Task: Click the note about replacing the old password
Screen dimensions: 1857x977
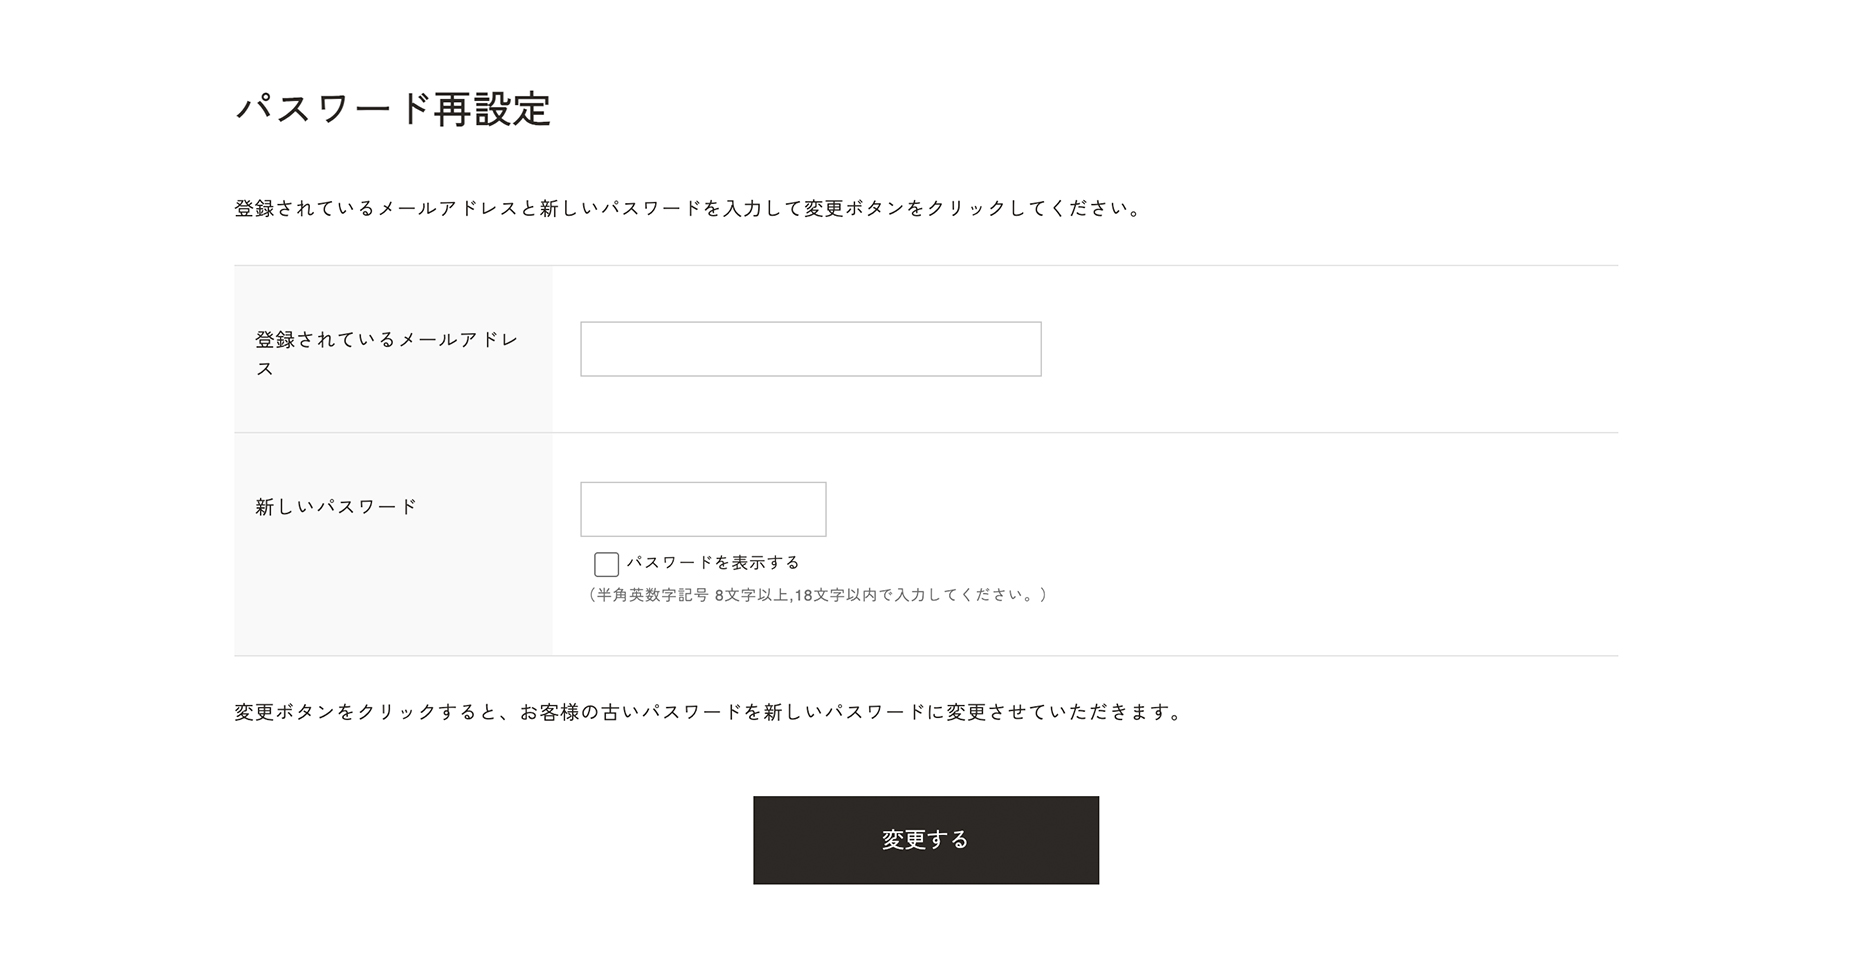Action: (x=709, y=712)
